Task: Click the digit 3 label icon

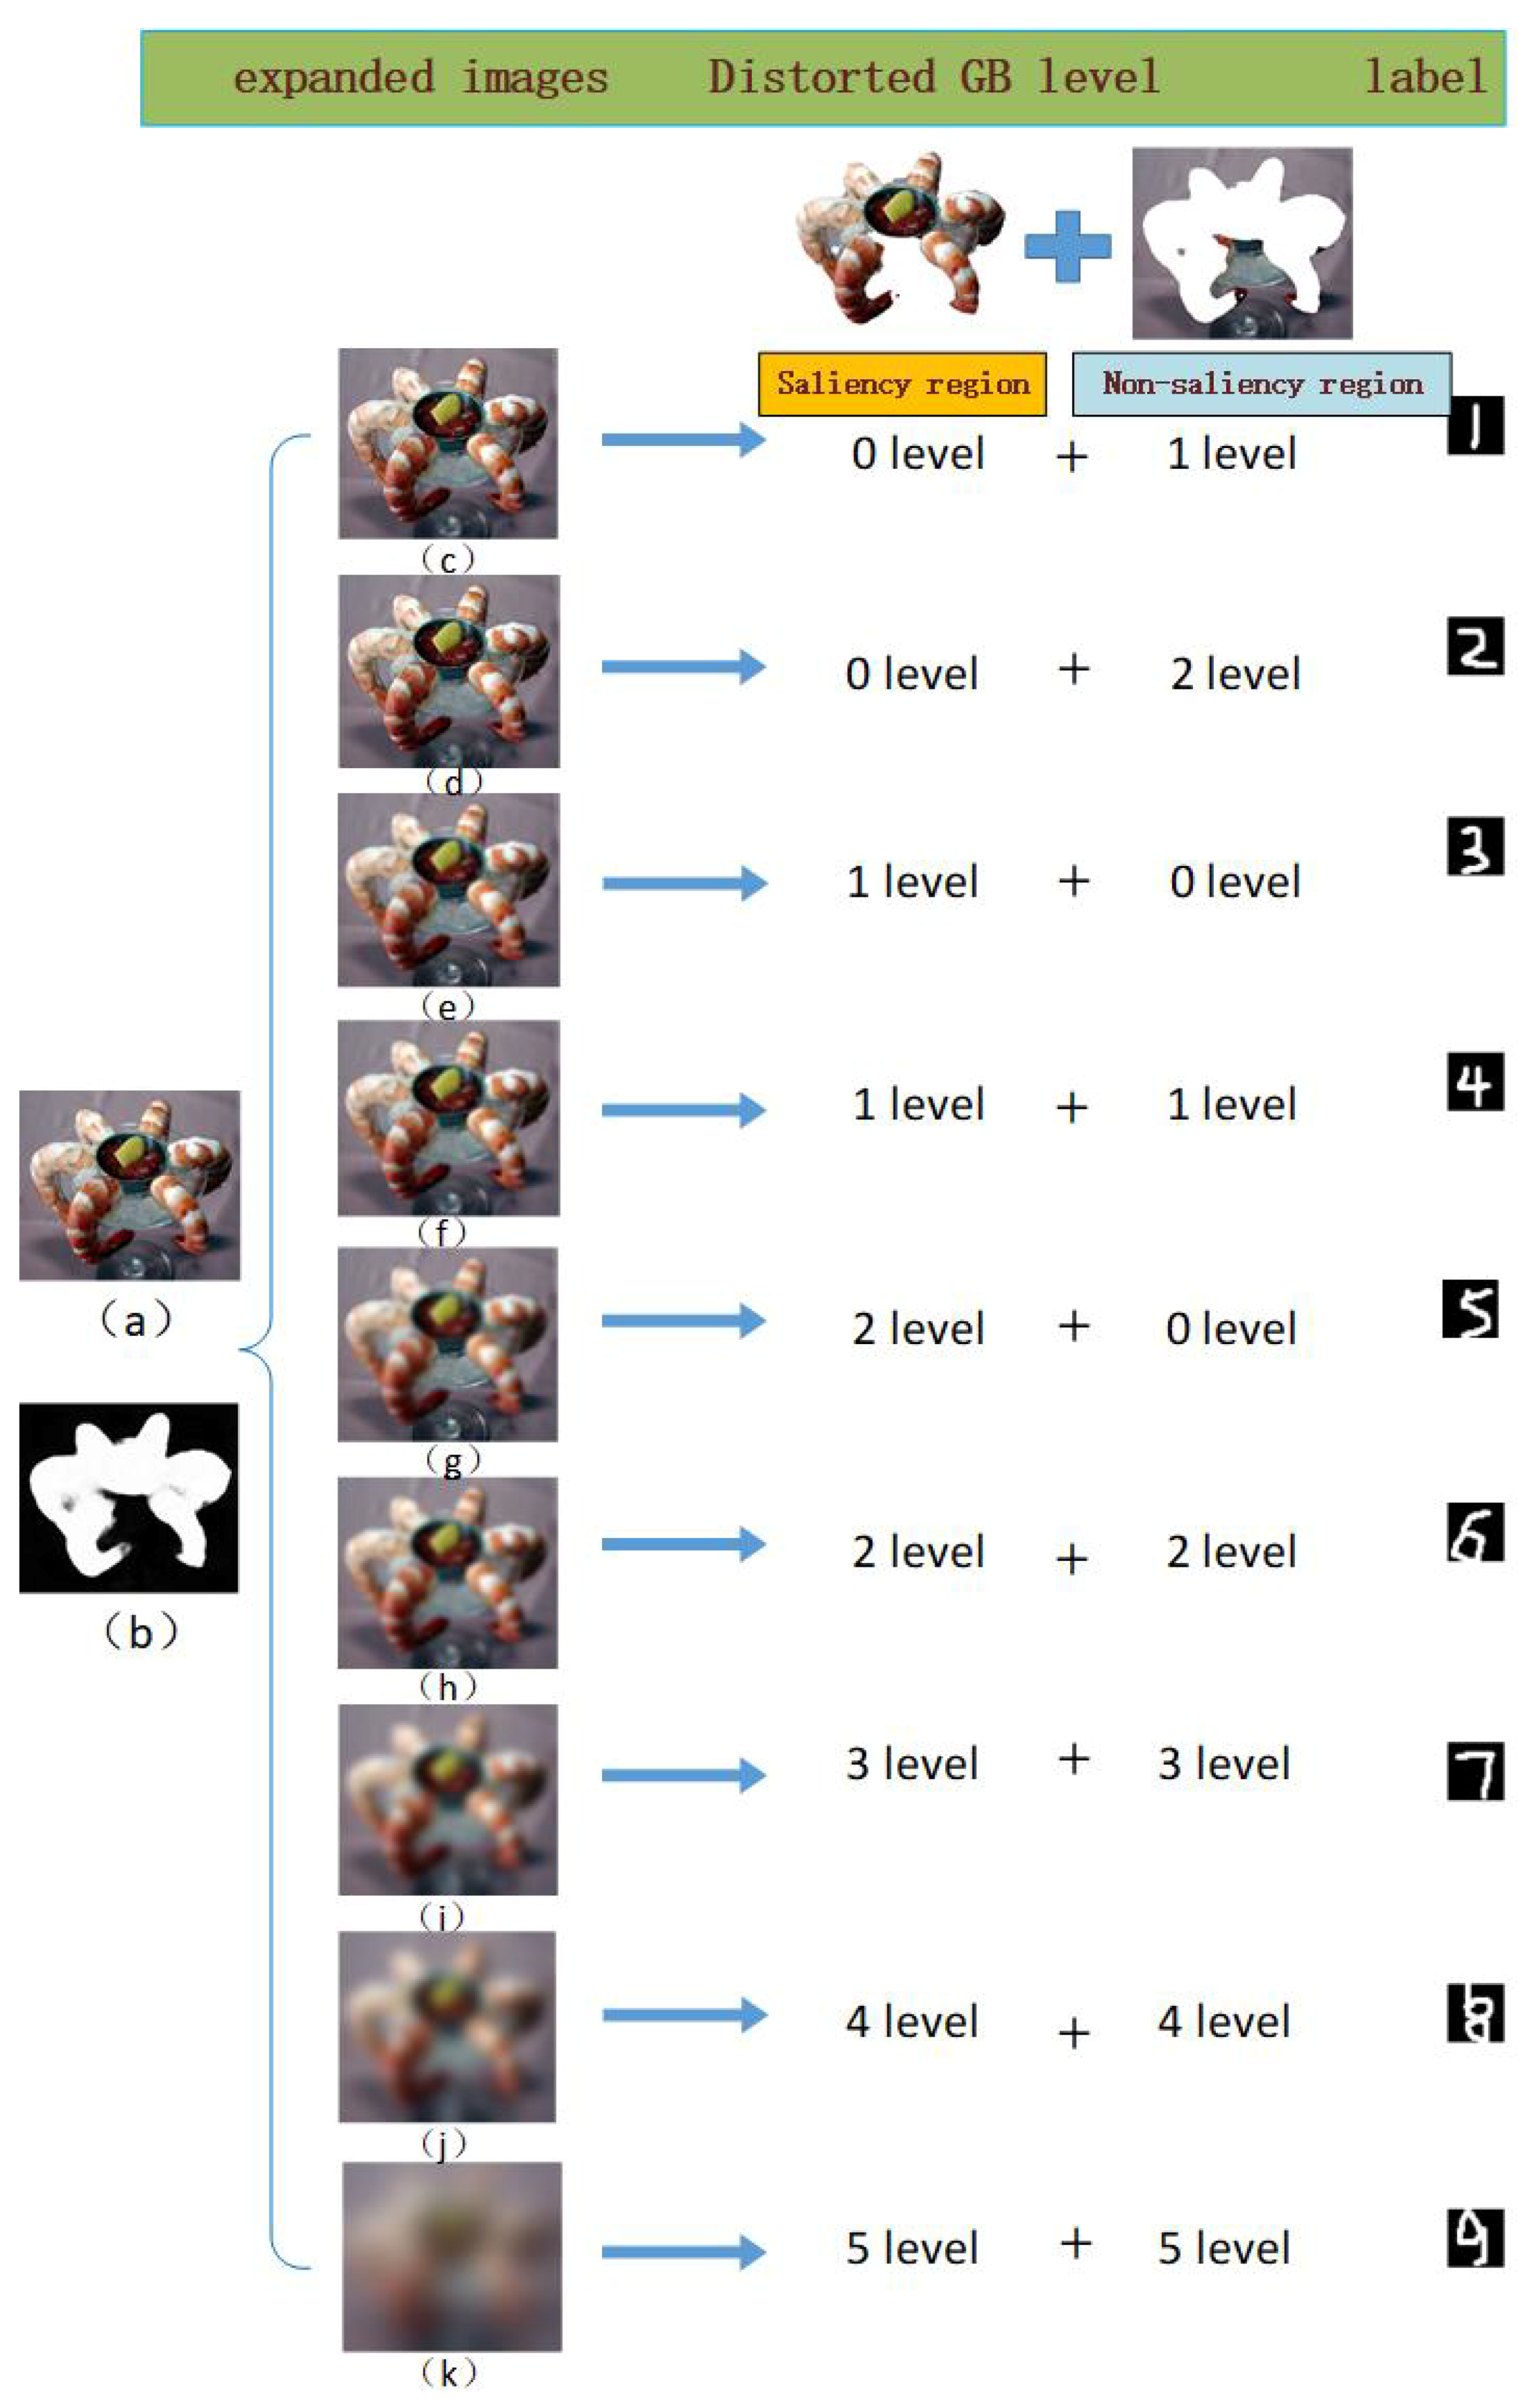Action: coord(1476,847)
